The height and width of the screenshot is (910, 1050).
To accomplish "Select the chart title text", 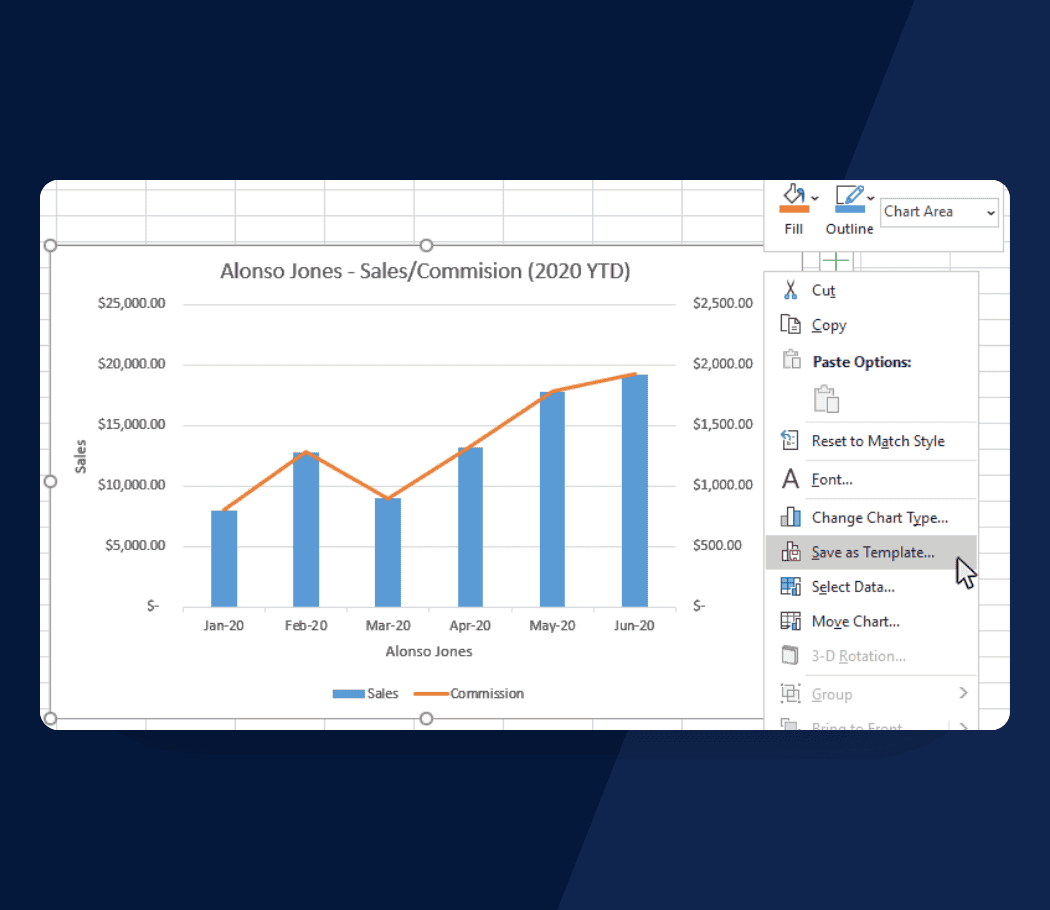I will point(425,271).
